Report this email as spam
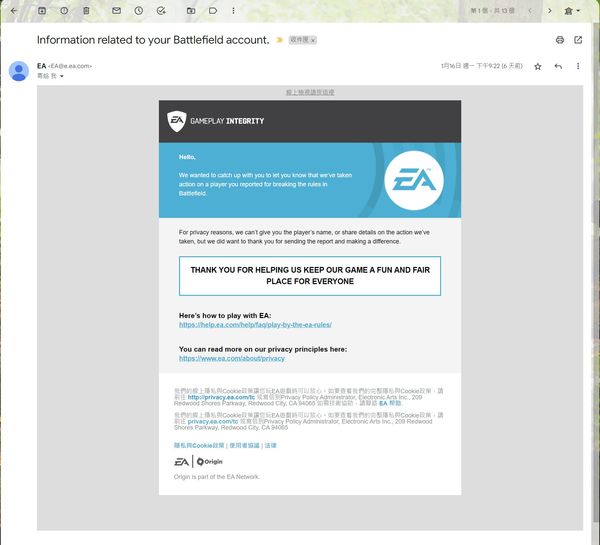600x545 pixels. coord(64,10)
